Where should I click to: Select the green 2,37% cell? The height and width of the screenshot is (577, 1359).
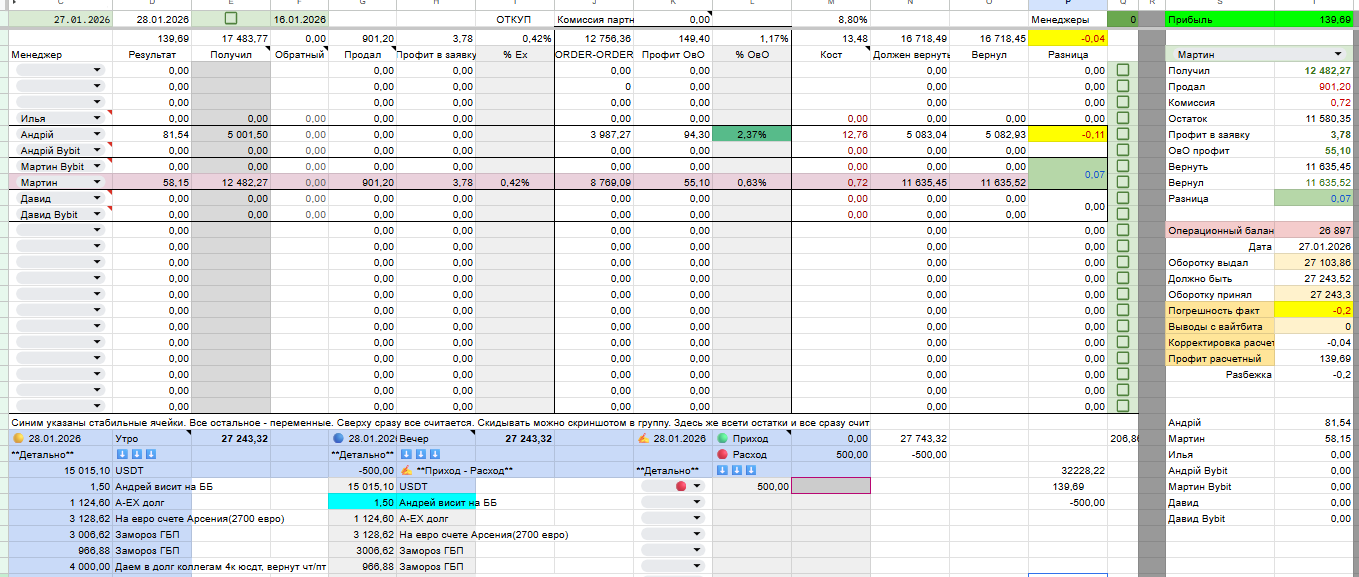752,134
